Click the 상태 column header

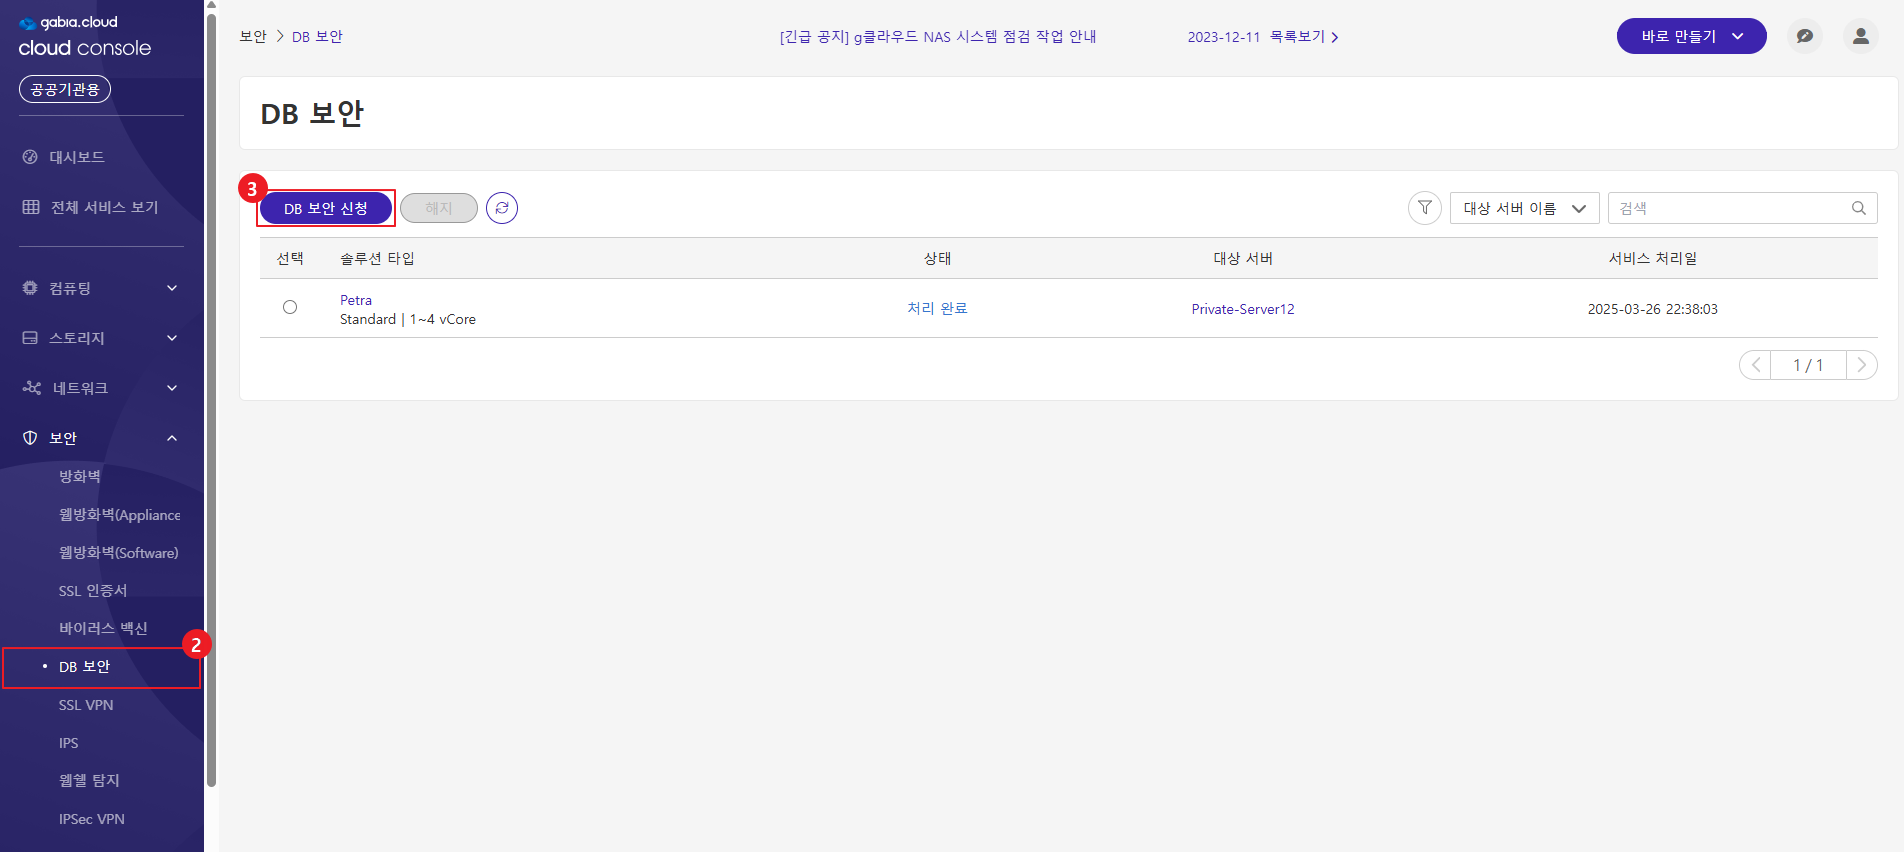pos(937,258)
